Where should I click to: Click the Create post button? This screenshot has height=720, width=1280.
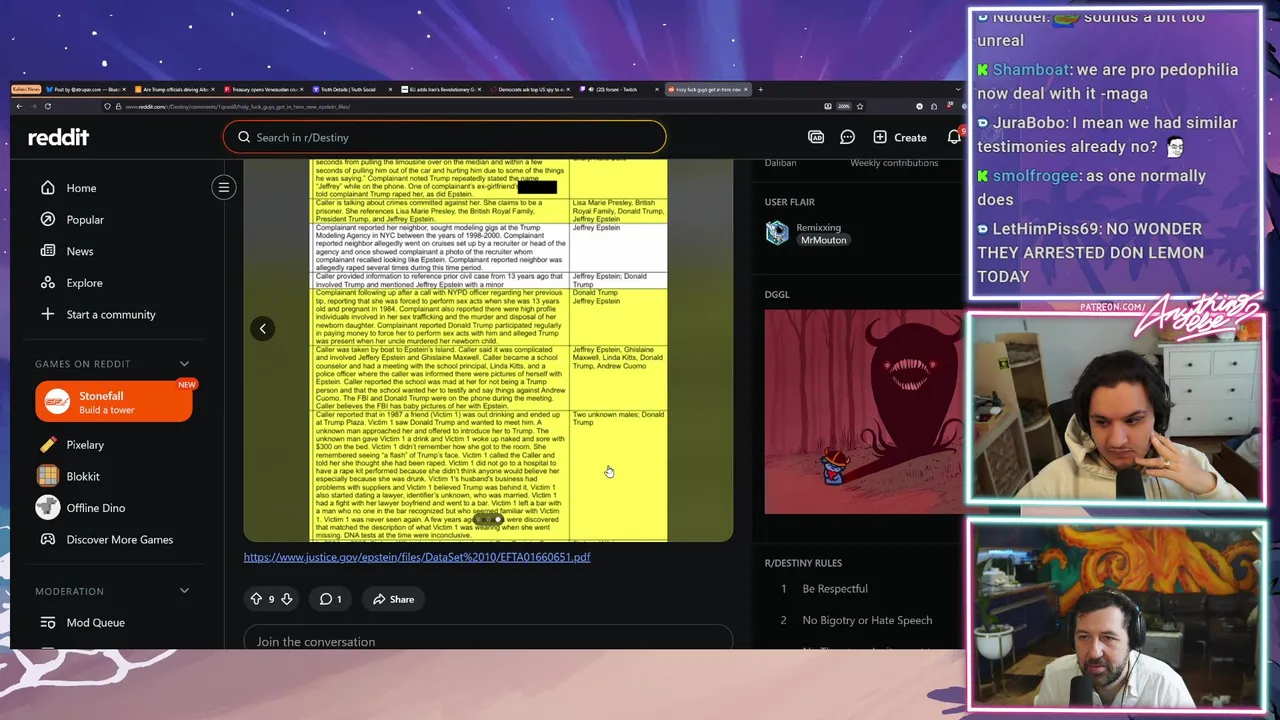(x=899, y=137)
